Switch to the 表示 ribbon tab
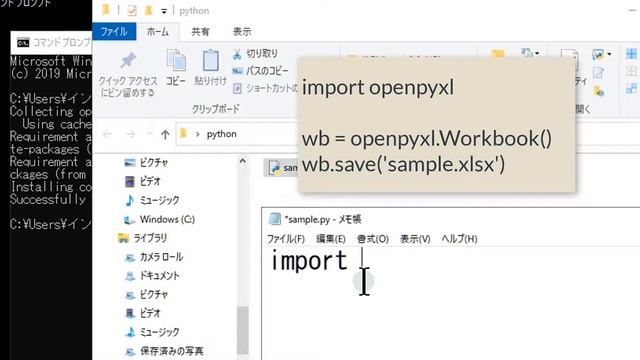This screenshot has width=640, height=360. pos(242,32)
